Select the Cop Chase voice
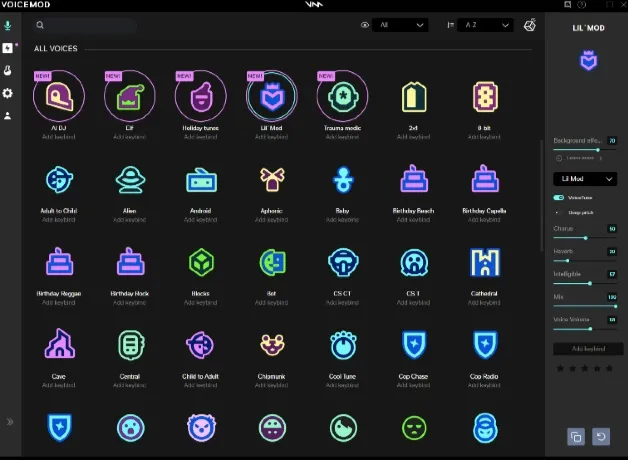Screen dimensions: 628x460 (x=414, y=345)
